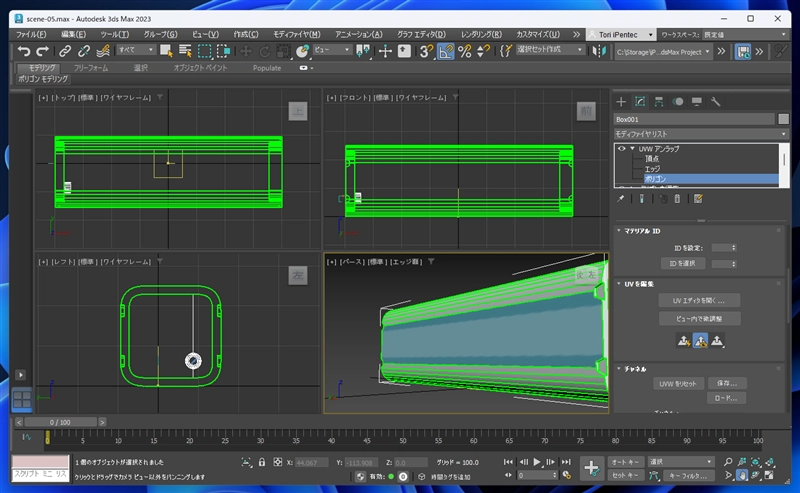Collapse the UVW アンラップ modifier tree
Viewport: 800px width, 493px height.
[632, 148]
